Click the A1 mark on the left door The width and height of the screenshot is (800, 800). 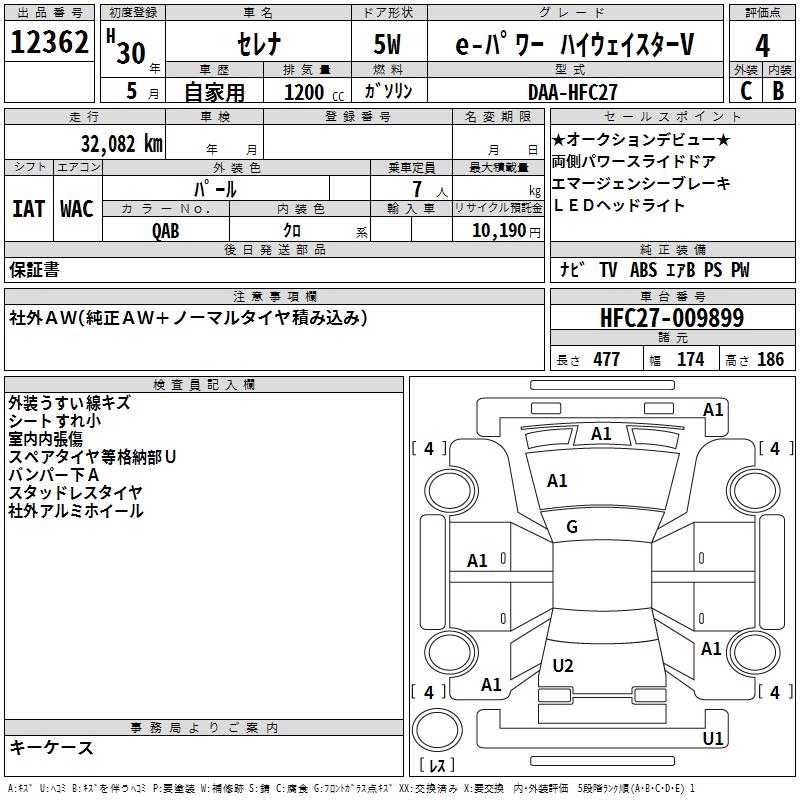(478, 561)
